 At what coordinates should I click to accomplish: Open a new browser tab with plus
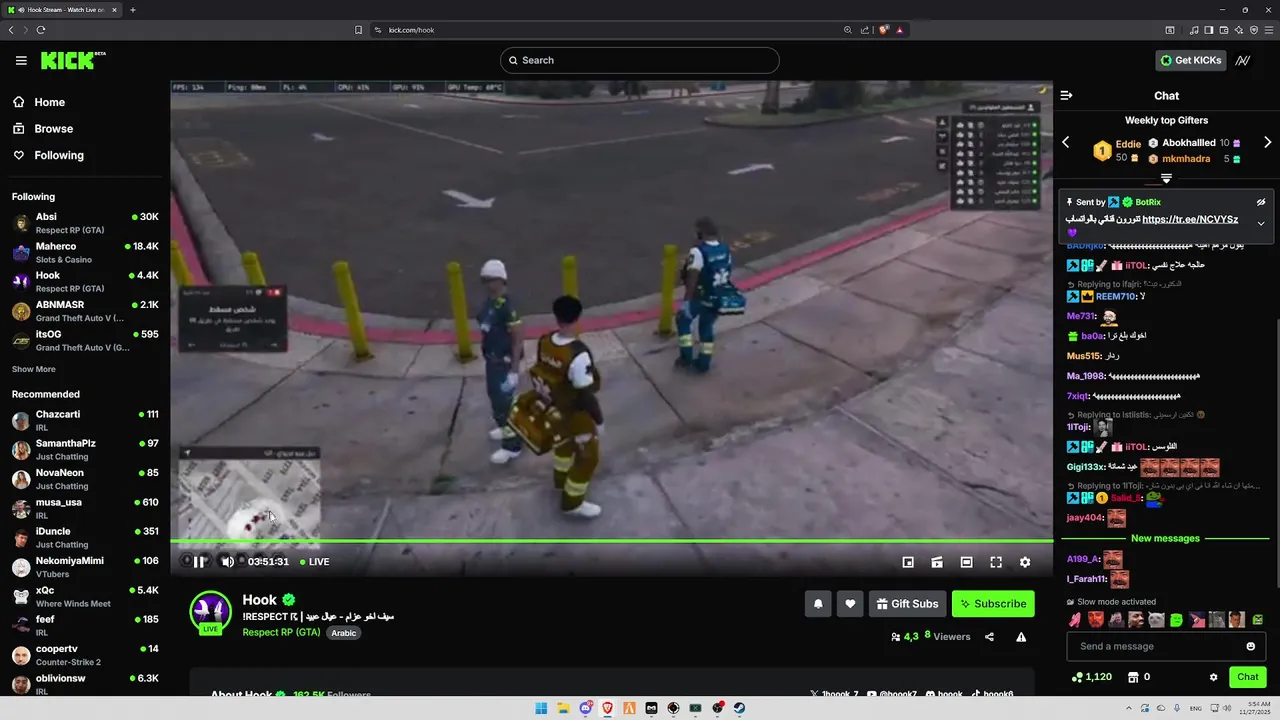click(x=133, y=10)
